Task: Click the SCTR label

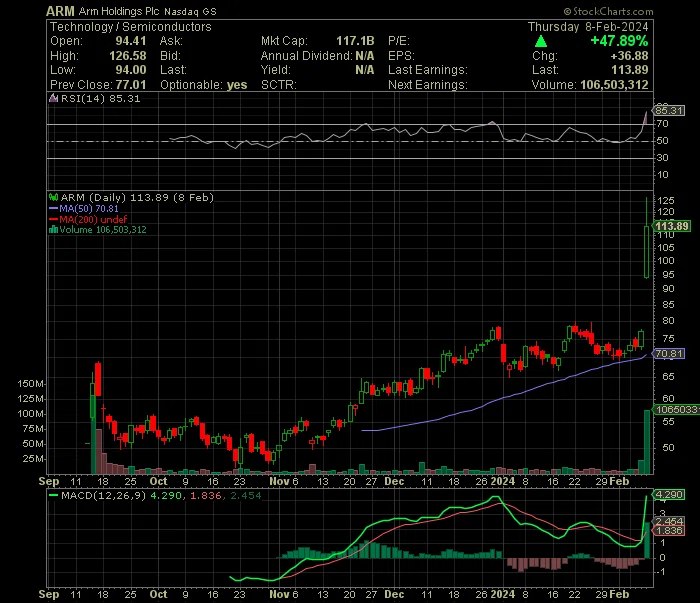Action: [x=279, y=85]
